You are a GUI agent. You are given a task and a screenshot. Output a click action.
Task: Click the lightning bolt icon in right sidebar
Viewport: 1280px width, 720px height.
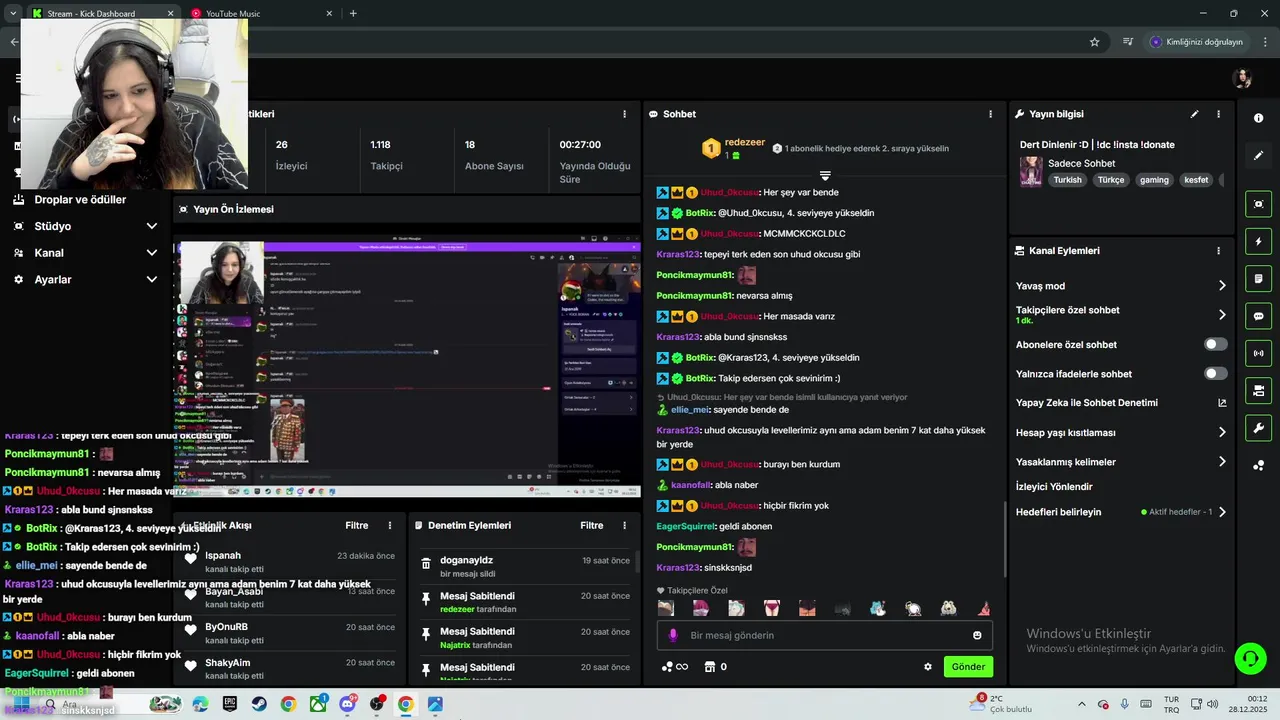tap(1258, 241)
